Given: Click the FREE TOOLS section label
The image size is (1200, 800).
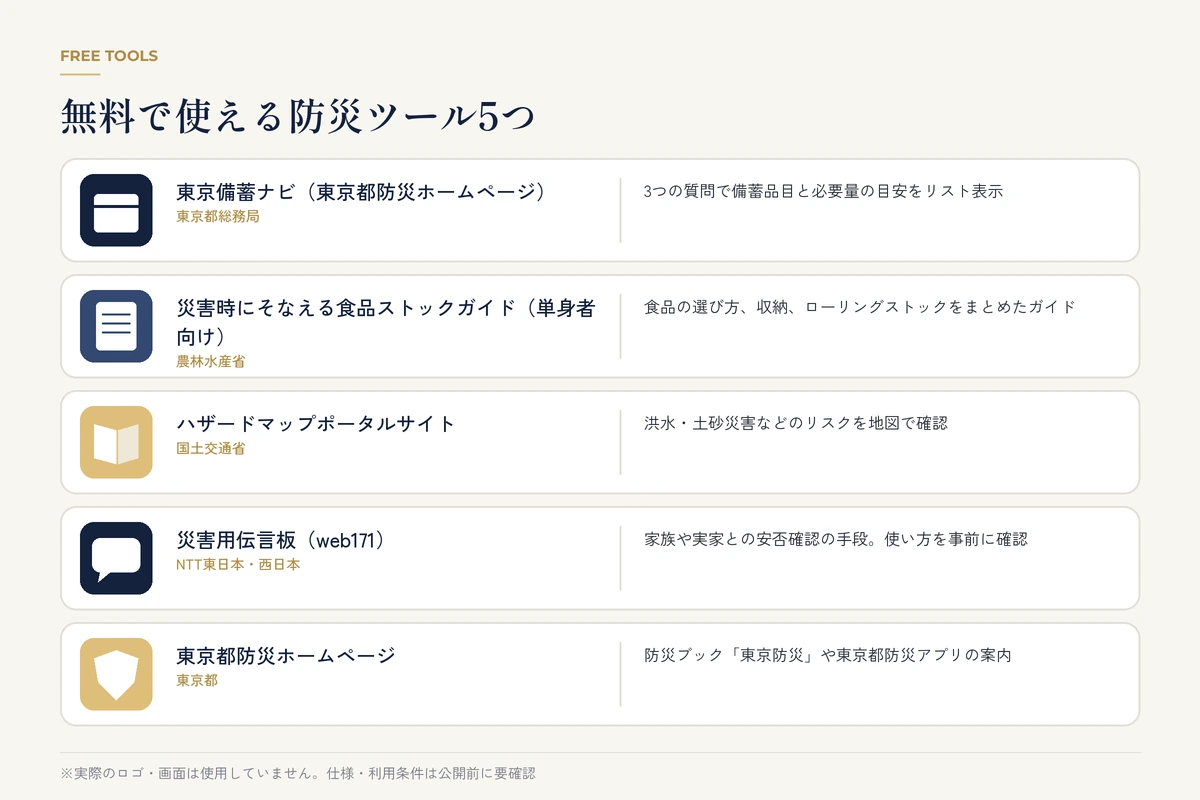Looking at the screenshot, I should [x=109, y=56].
